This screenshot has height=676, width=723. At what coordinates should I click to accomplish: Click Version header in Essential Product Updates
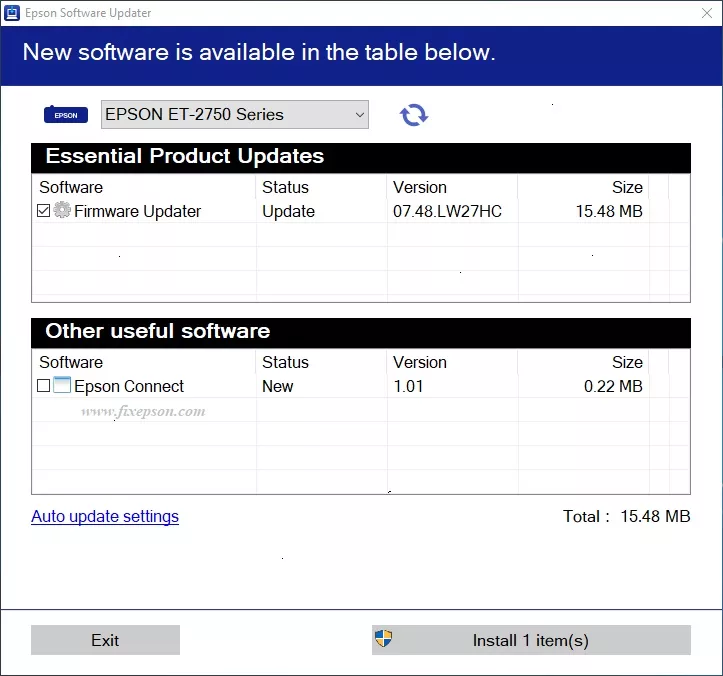point(420,187)
